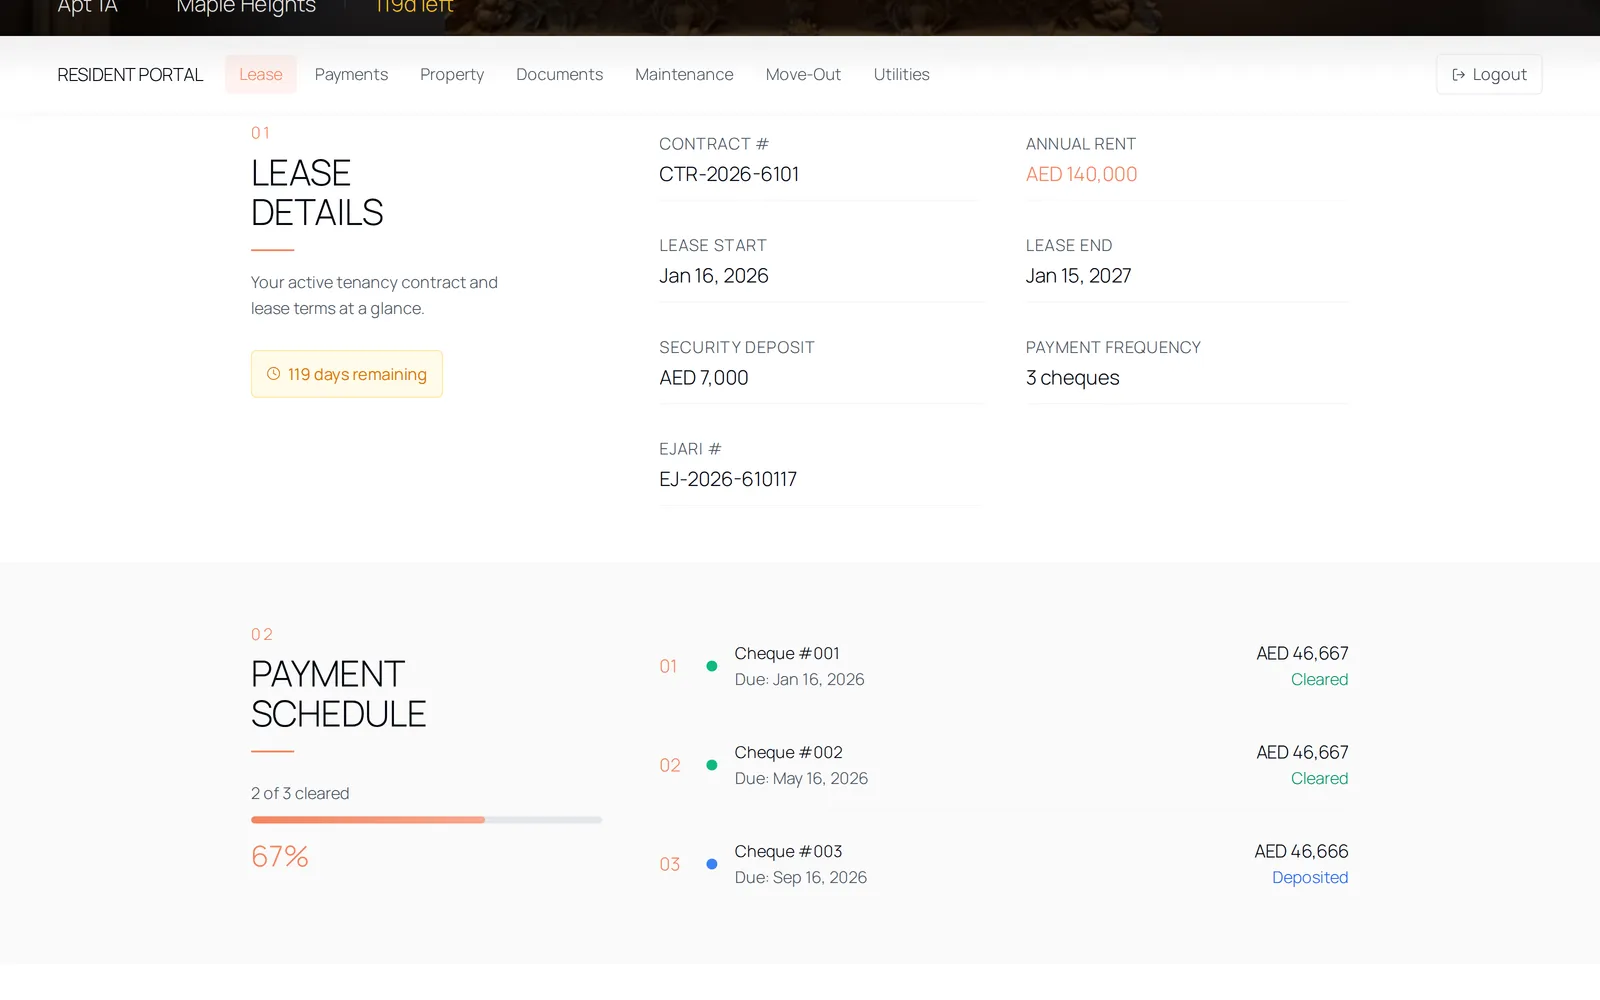Switch to the Payments tab
Viewport: 1600px width, 1000px height.
(x=351, y=75)
